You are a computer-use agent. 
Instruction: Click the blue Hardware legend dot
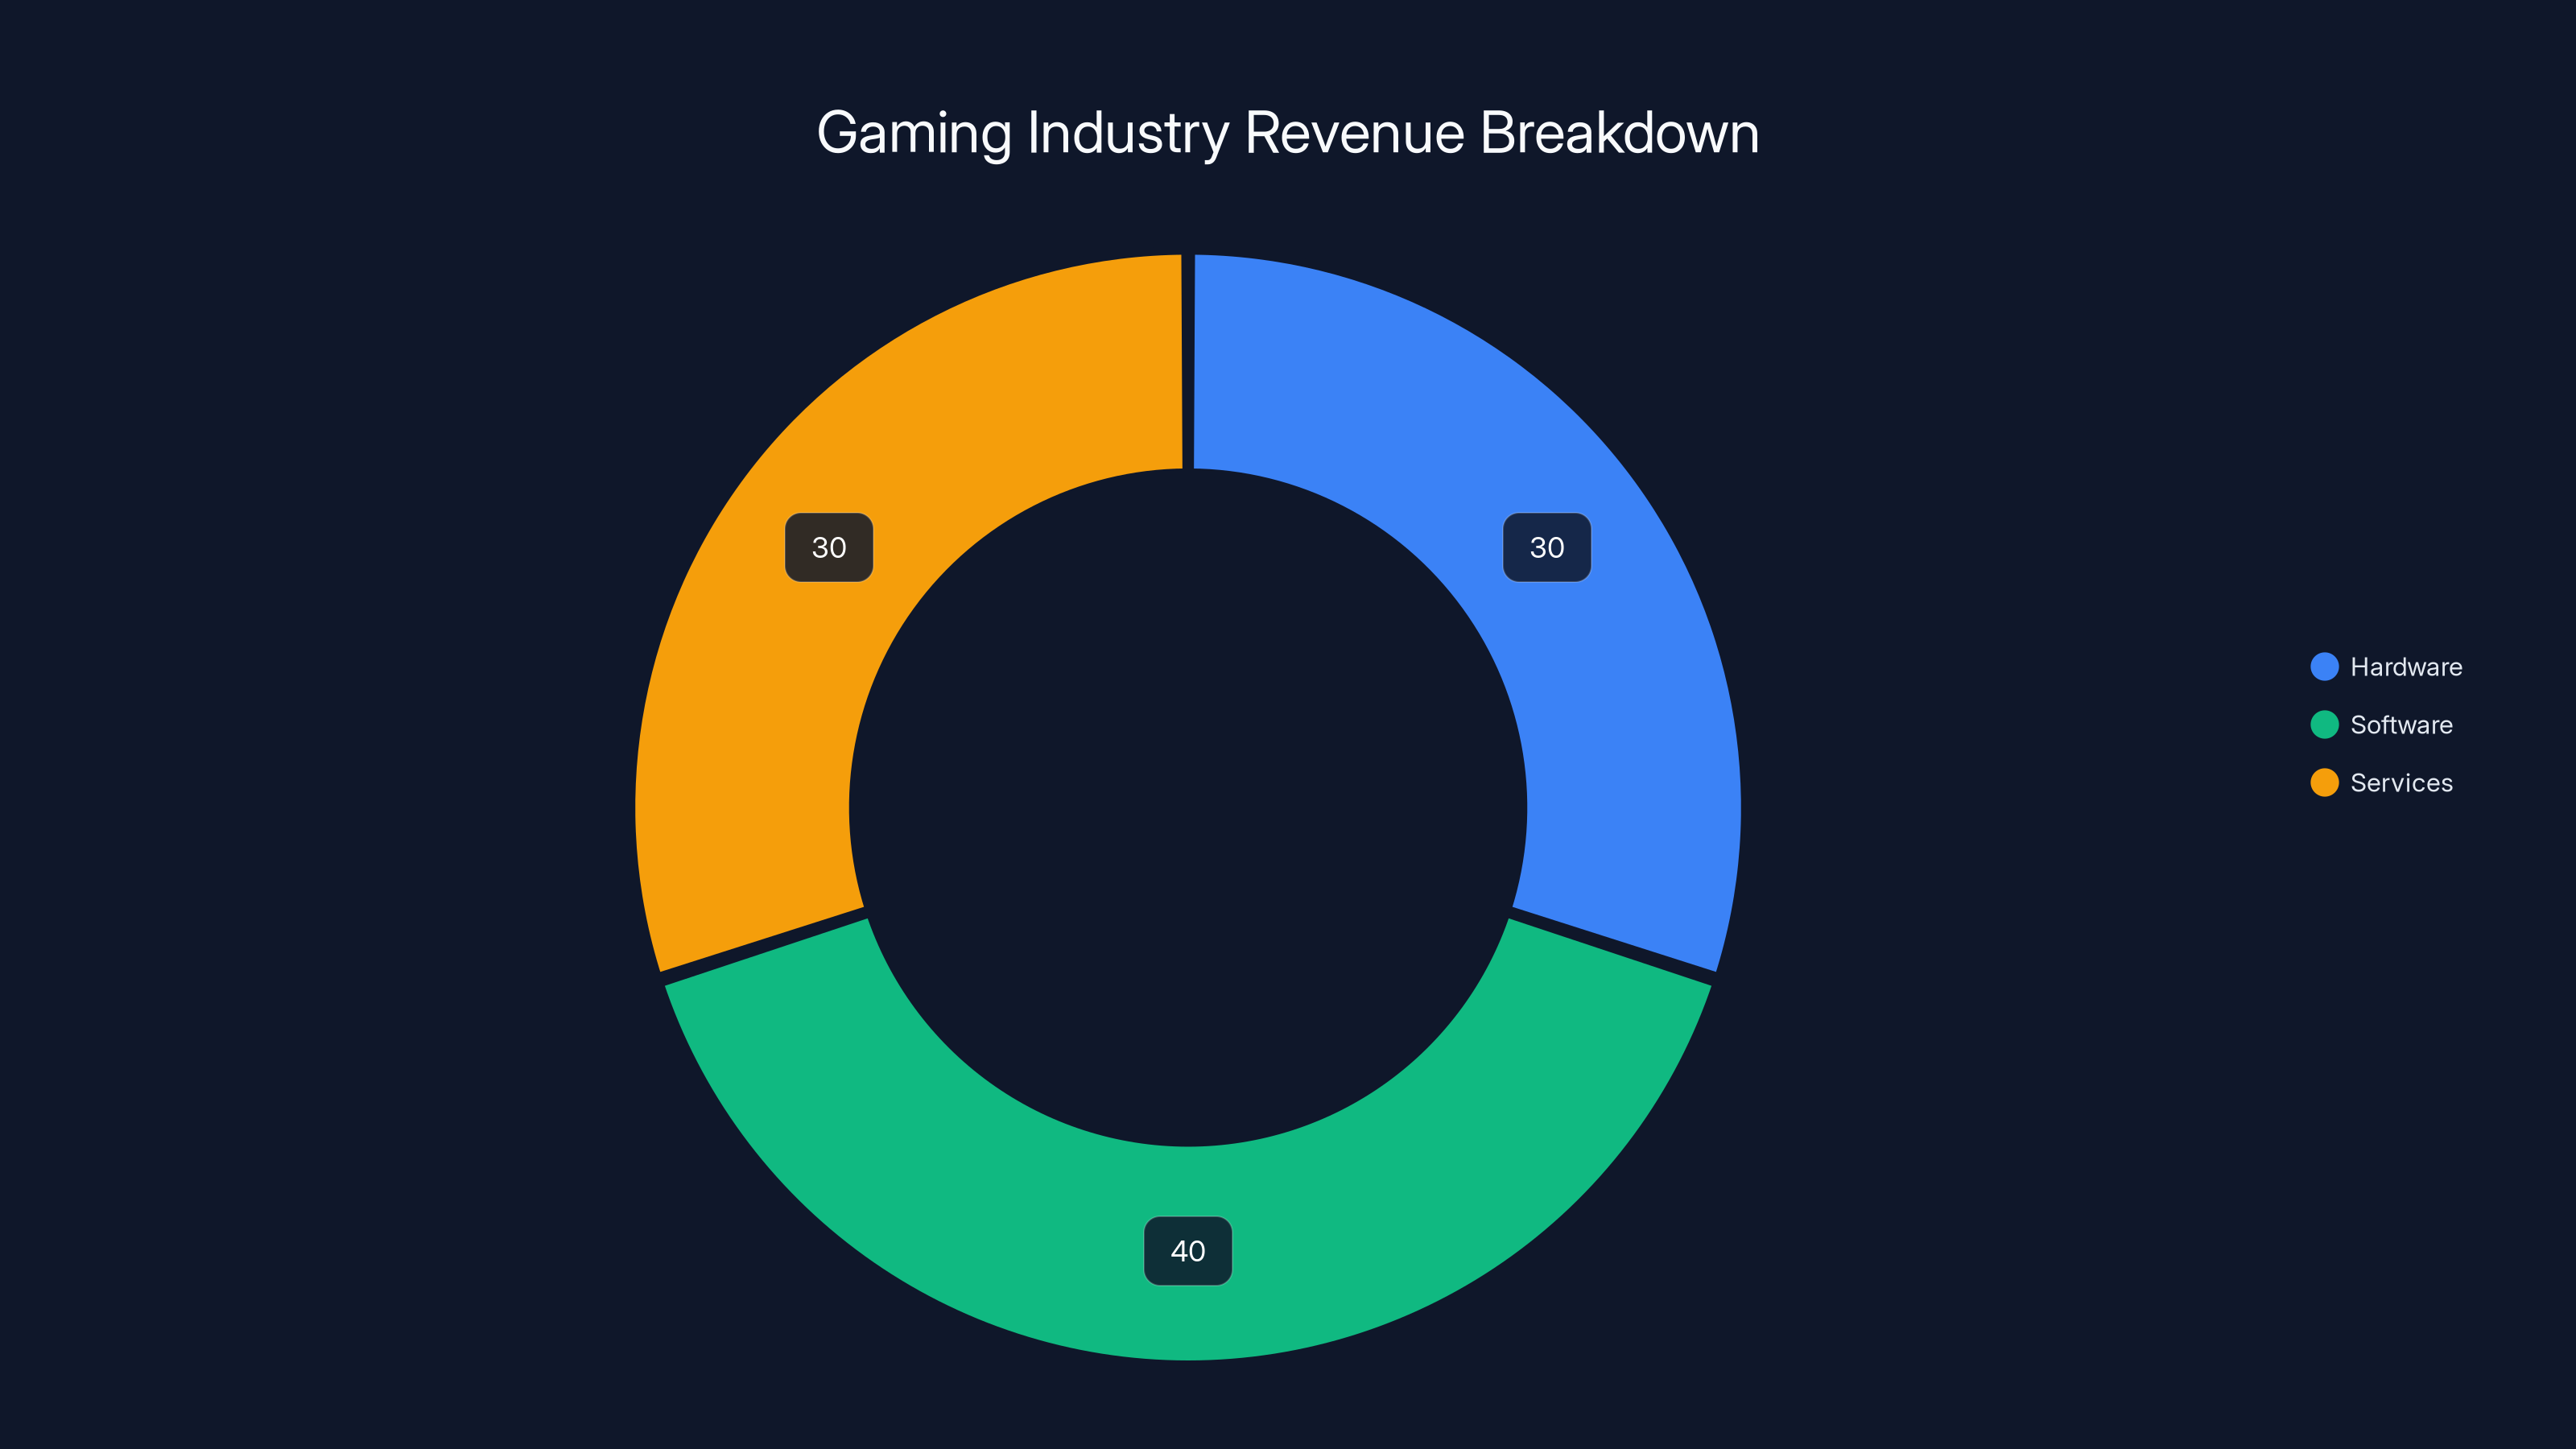pos(2324,667)
